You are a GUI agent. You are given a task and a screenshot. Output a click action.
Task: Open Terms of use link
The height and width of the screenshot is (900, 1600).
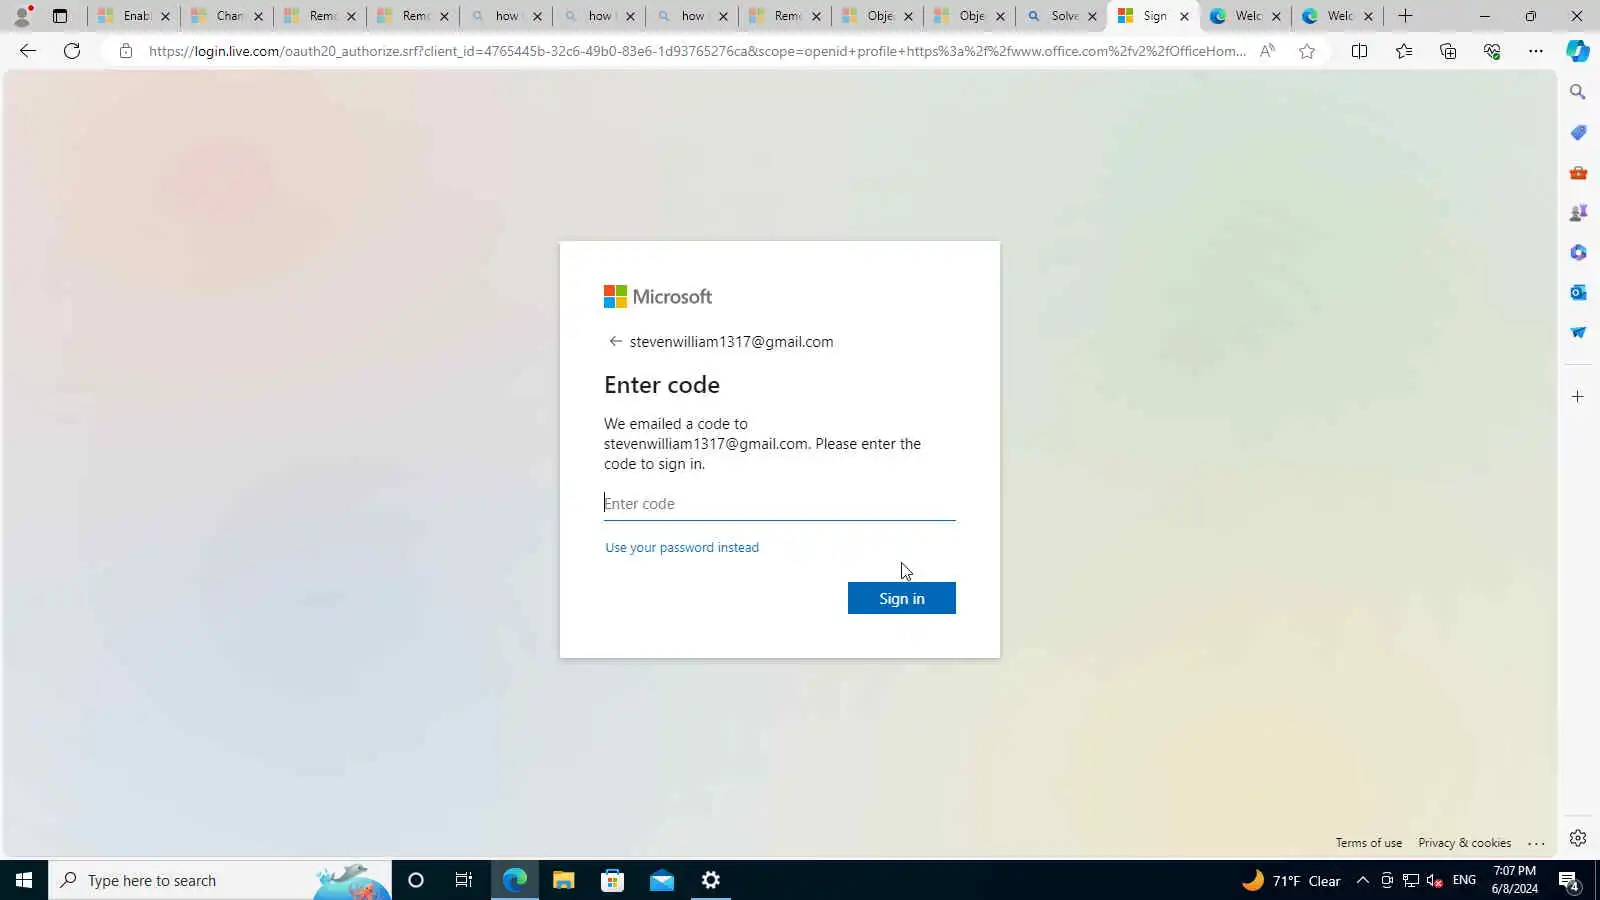(1368, 843)
